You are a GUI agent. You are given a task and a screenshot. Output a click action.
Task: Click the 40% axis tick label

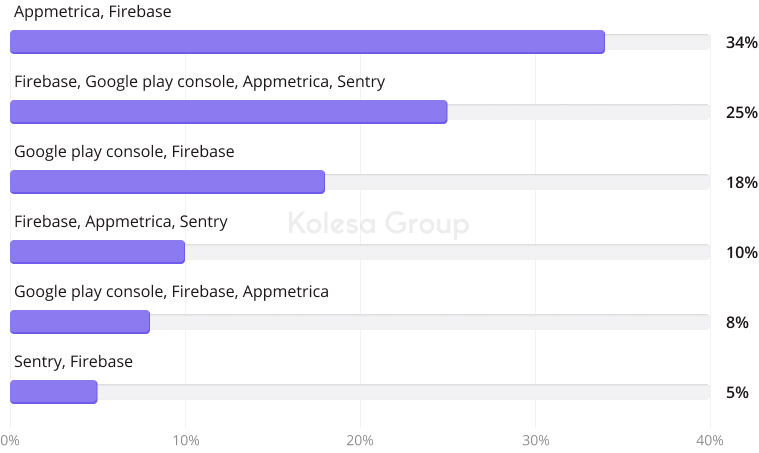[x=709, y=440]
